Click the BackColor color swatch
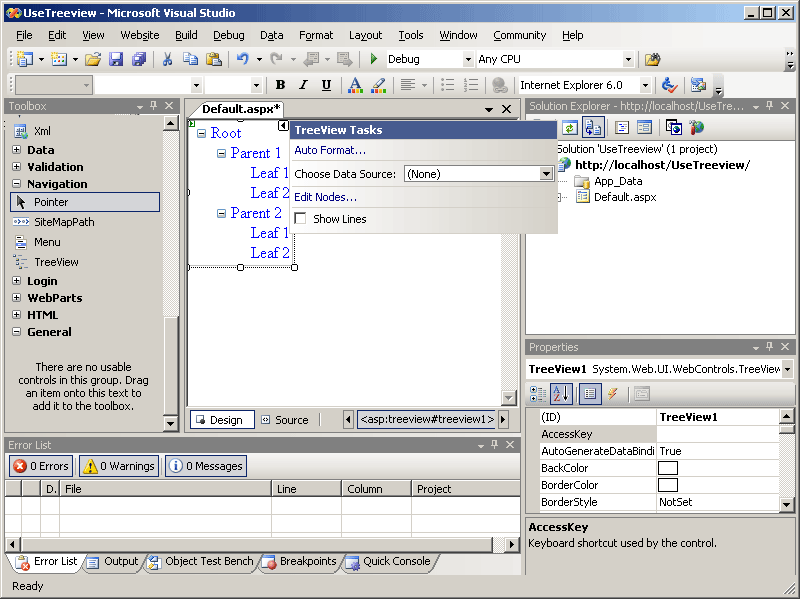This screenshot has width=800, height=599. [x=667, y=468]
